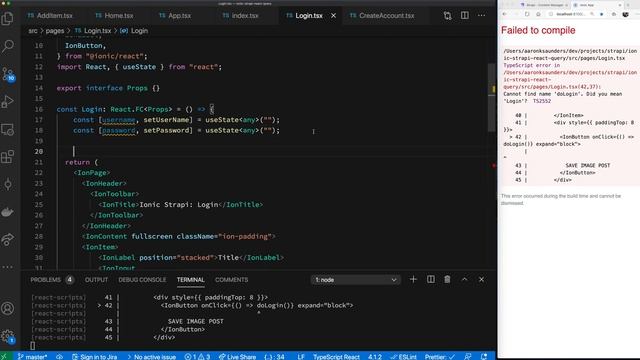Kill terminal with trash icon
The height and width of the screenshot is (360, 640).
click(447, 280)
